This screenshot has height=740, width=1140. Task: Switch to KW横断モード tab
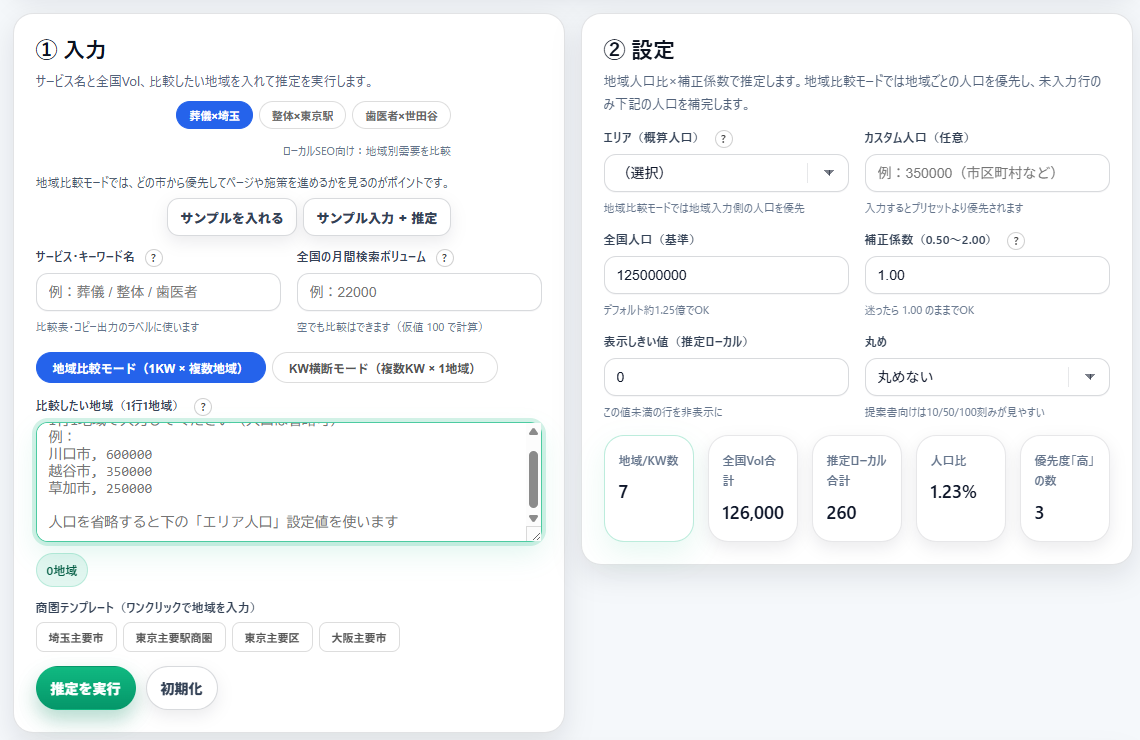[385, 368]
